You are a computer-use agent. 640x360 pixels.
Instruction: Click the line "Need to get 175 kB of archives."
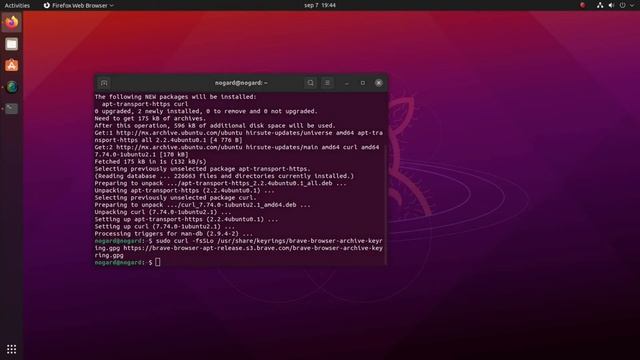tap(150, 118)
